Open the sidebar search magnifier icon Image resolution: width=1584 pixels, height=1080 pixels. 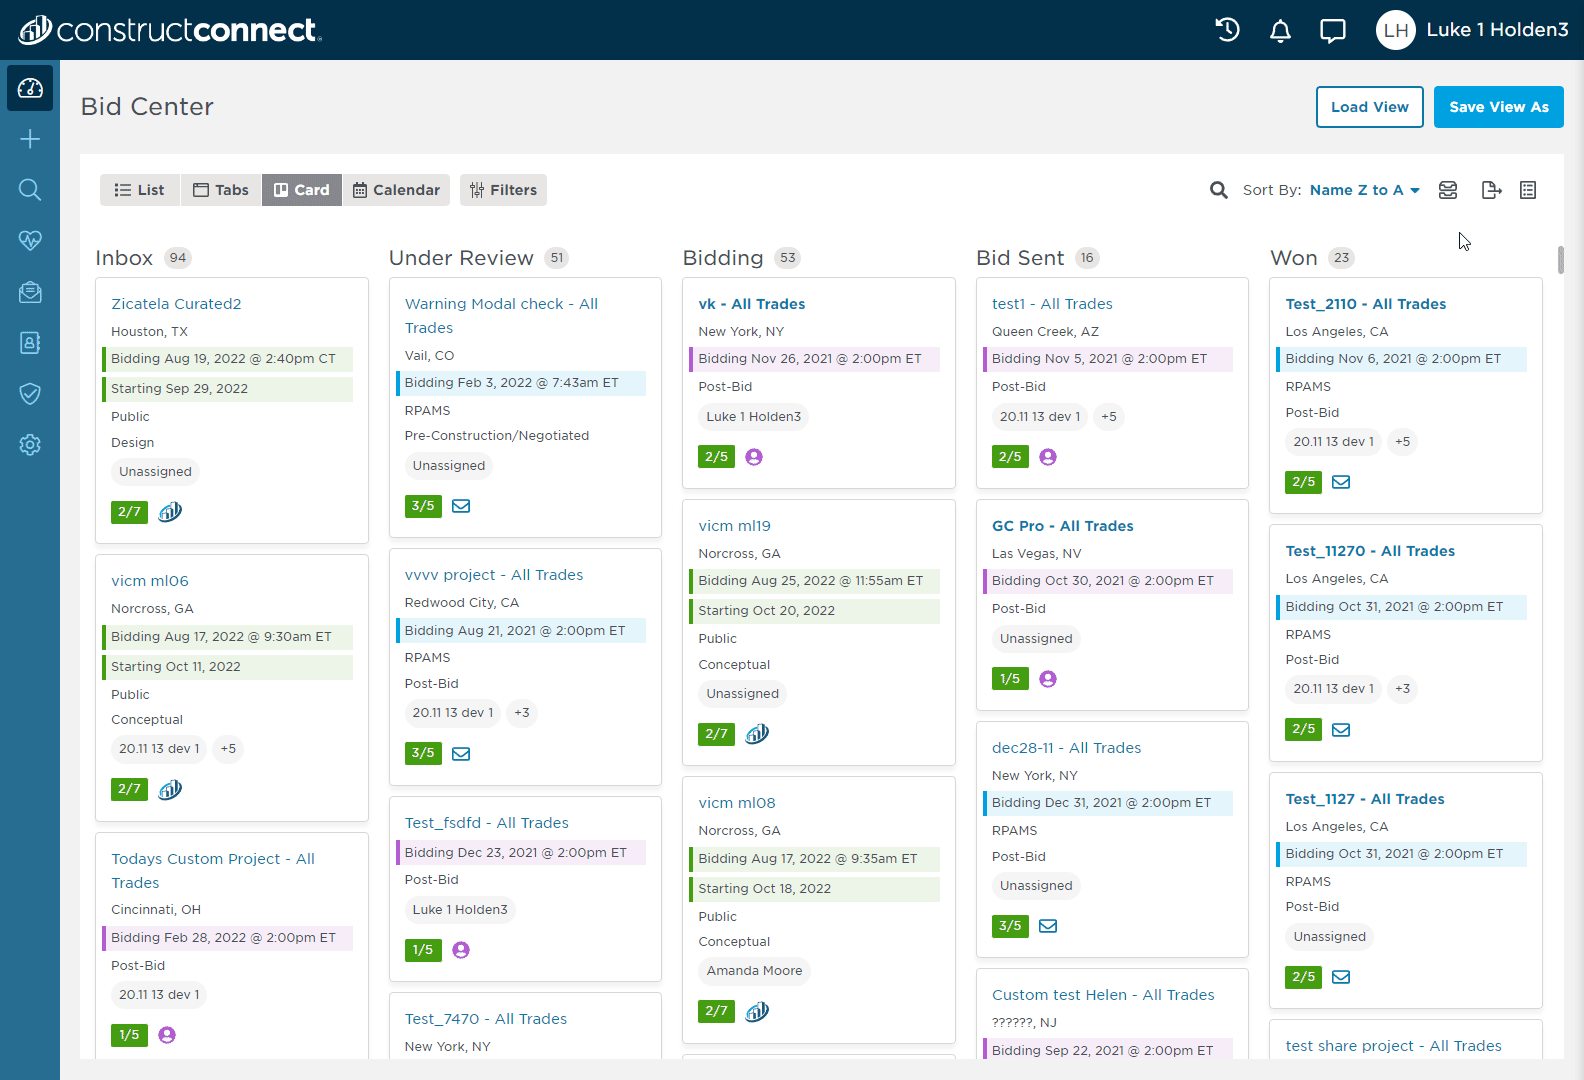point(30,190)
